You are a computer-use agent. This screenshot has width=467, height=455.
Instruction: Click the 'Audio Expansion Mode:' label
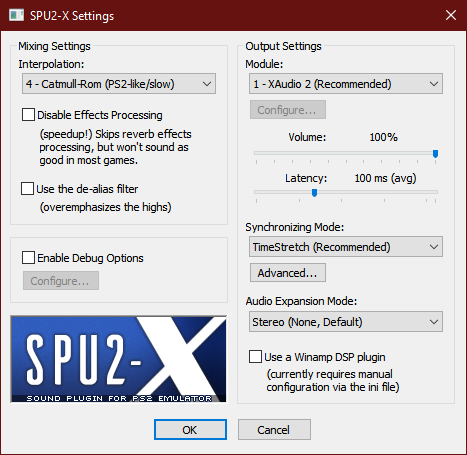pyautogui.click(x=301, y=301)
